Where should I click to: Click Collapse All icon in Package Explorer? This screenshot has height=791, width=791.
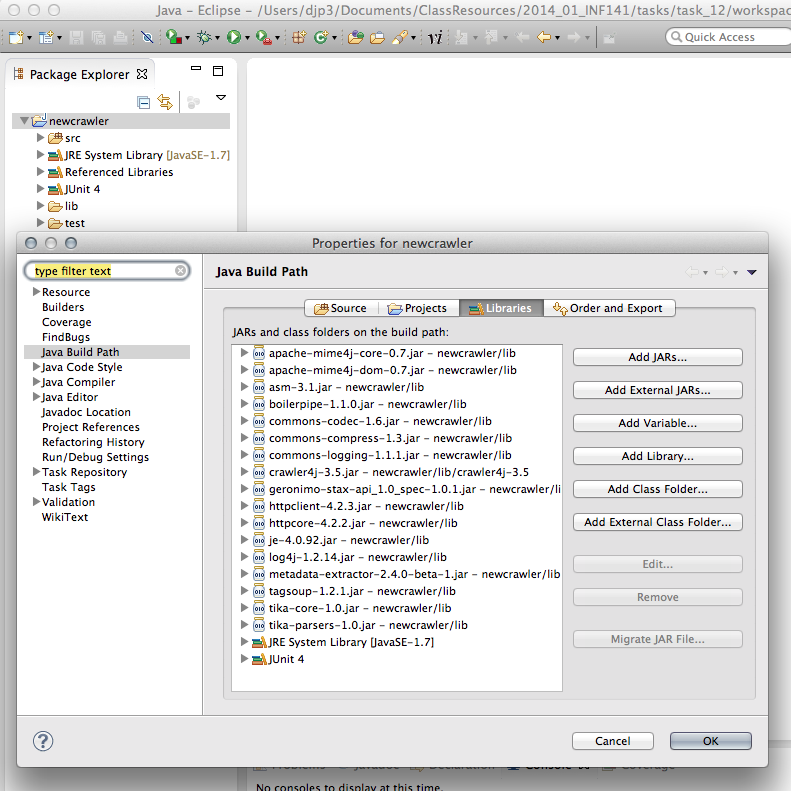coord(144,102)
